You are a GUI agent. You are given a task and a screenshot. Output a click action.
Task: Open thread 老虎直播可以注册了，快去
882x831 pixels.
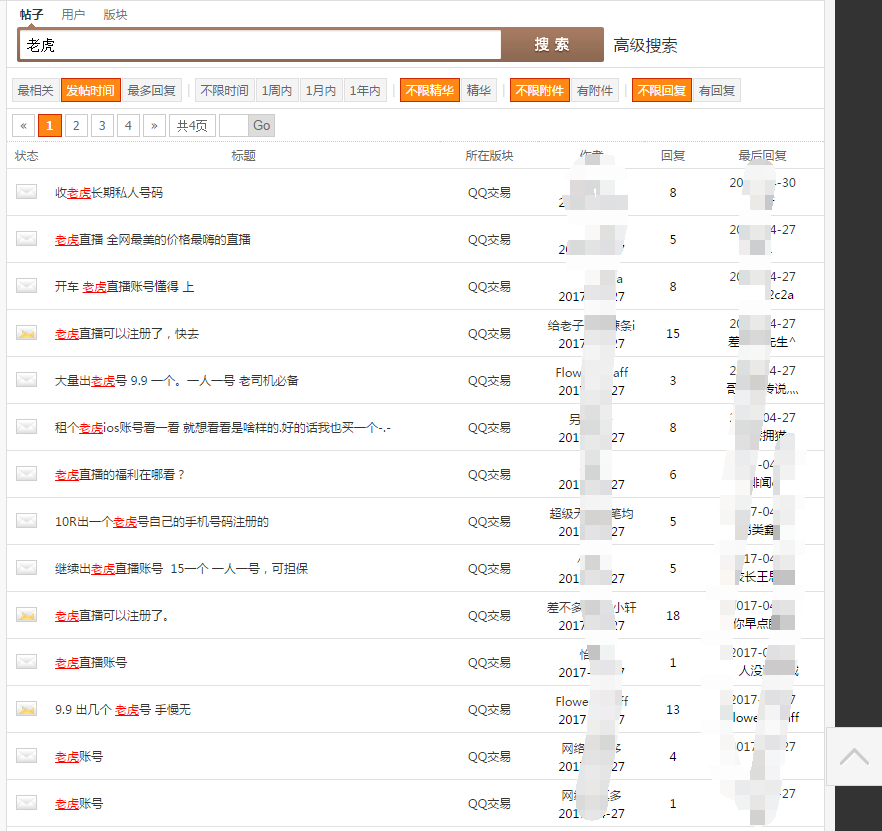[127, 334]
